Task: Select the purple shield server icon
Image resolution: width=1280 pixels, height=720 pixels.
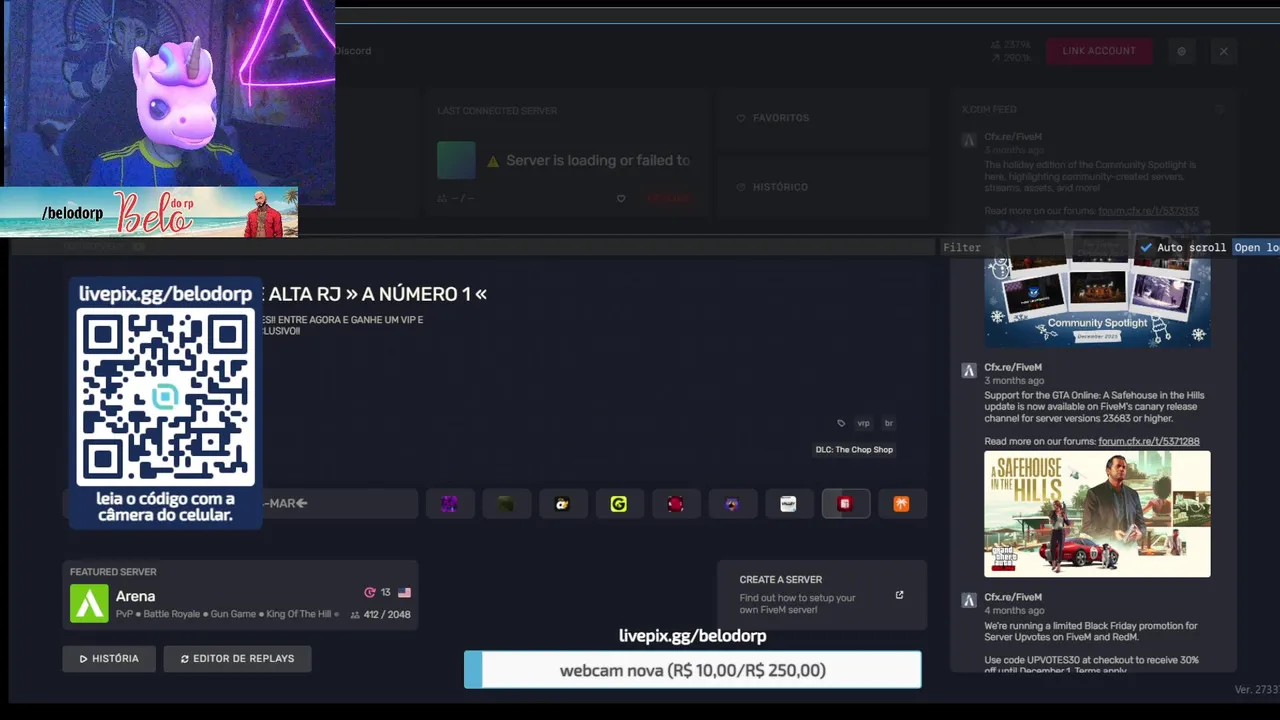Action: coord(732,504)
